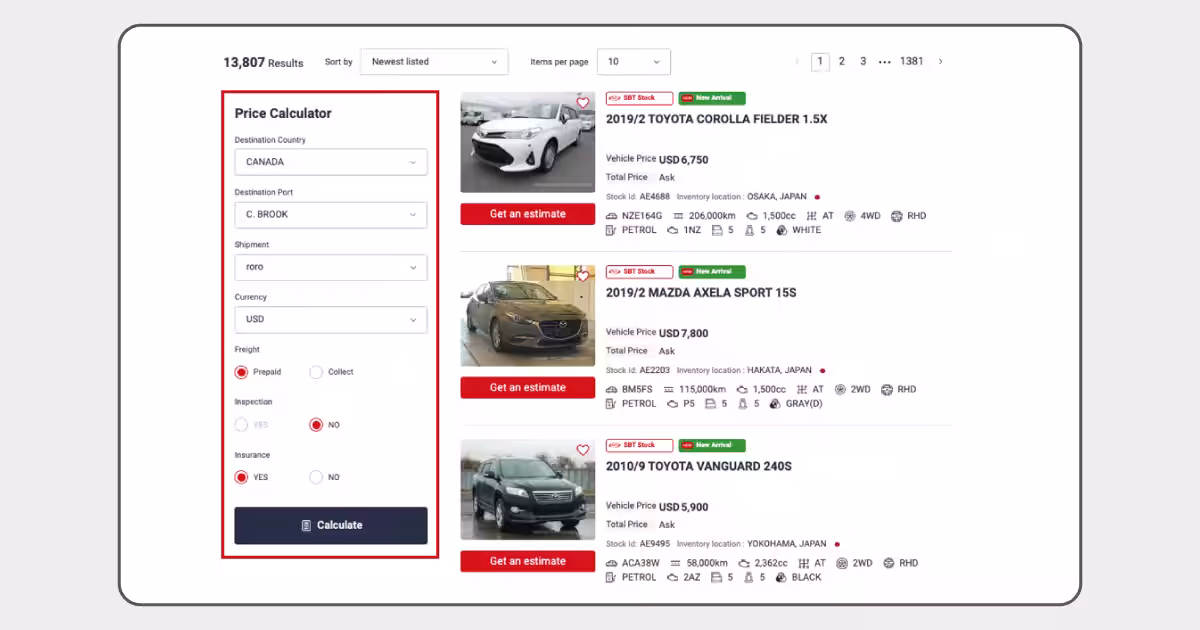
Task: Click the car model icon beside BM5FS
Action: click(x=612, y=390)
